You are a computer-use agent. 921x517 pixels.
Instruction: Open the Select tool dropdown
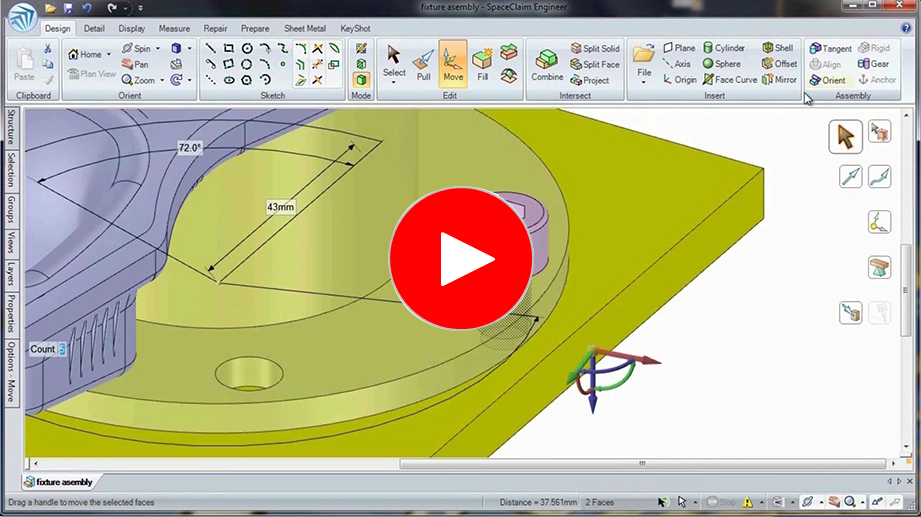coord(394,83)
